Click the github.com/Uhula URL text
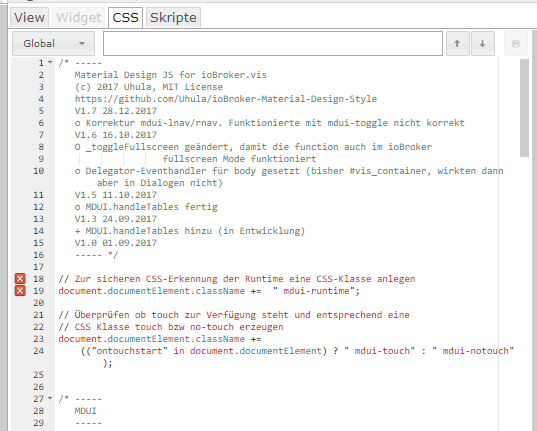Viewport: 537px width, 431px height. 226,99
